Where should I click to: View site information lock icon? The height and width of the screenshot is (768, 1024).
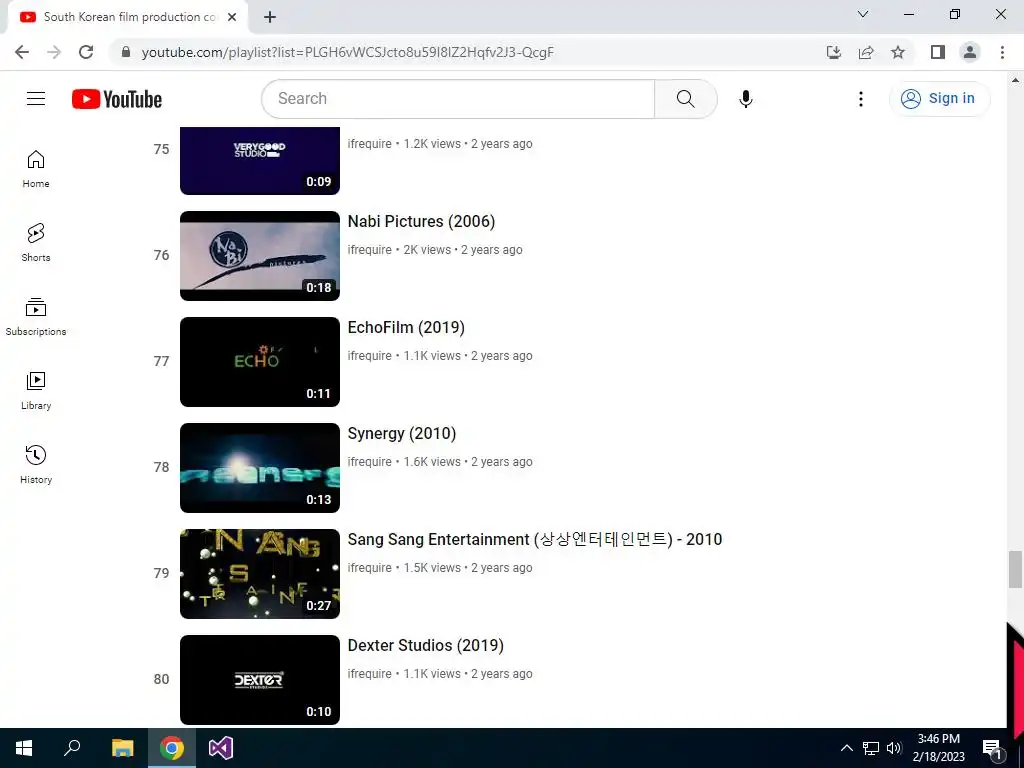point(126,52)
